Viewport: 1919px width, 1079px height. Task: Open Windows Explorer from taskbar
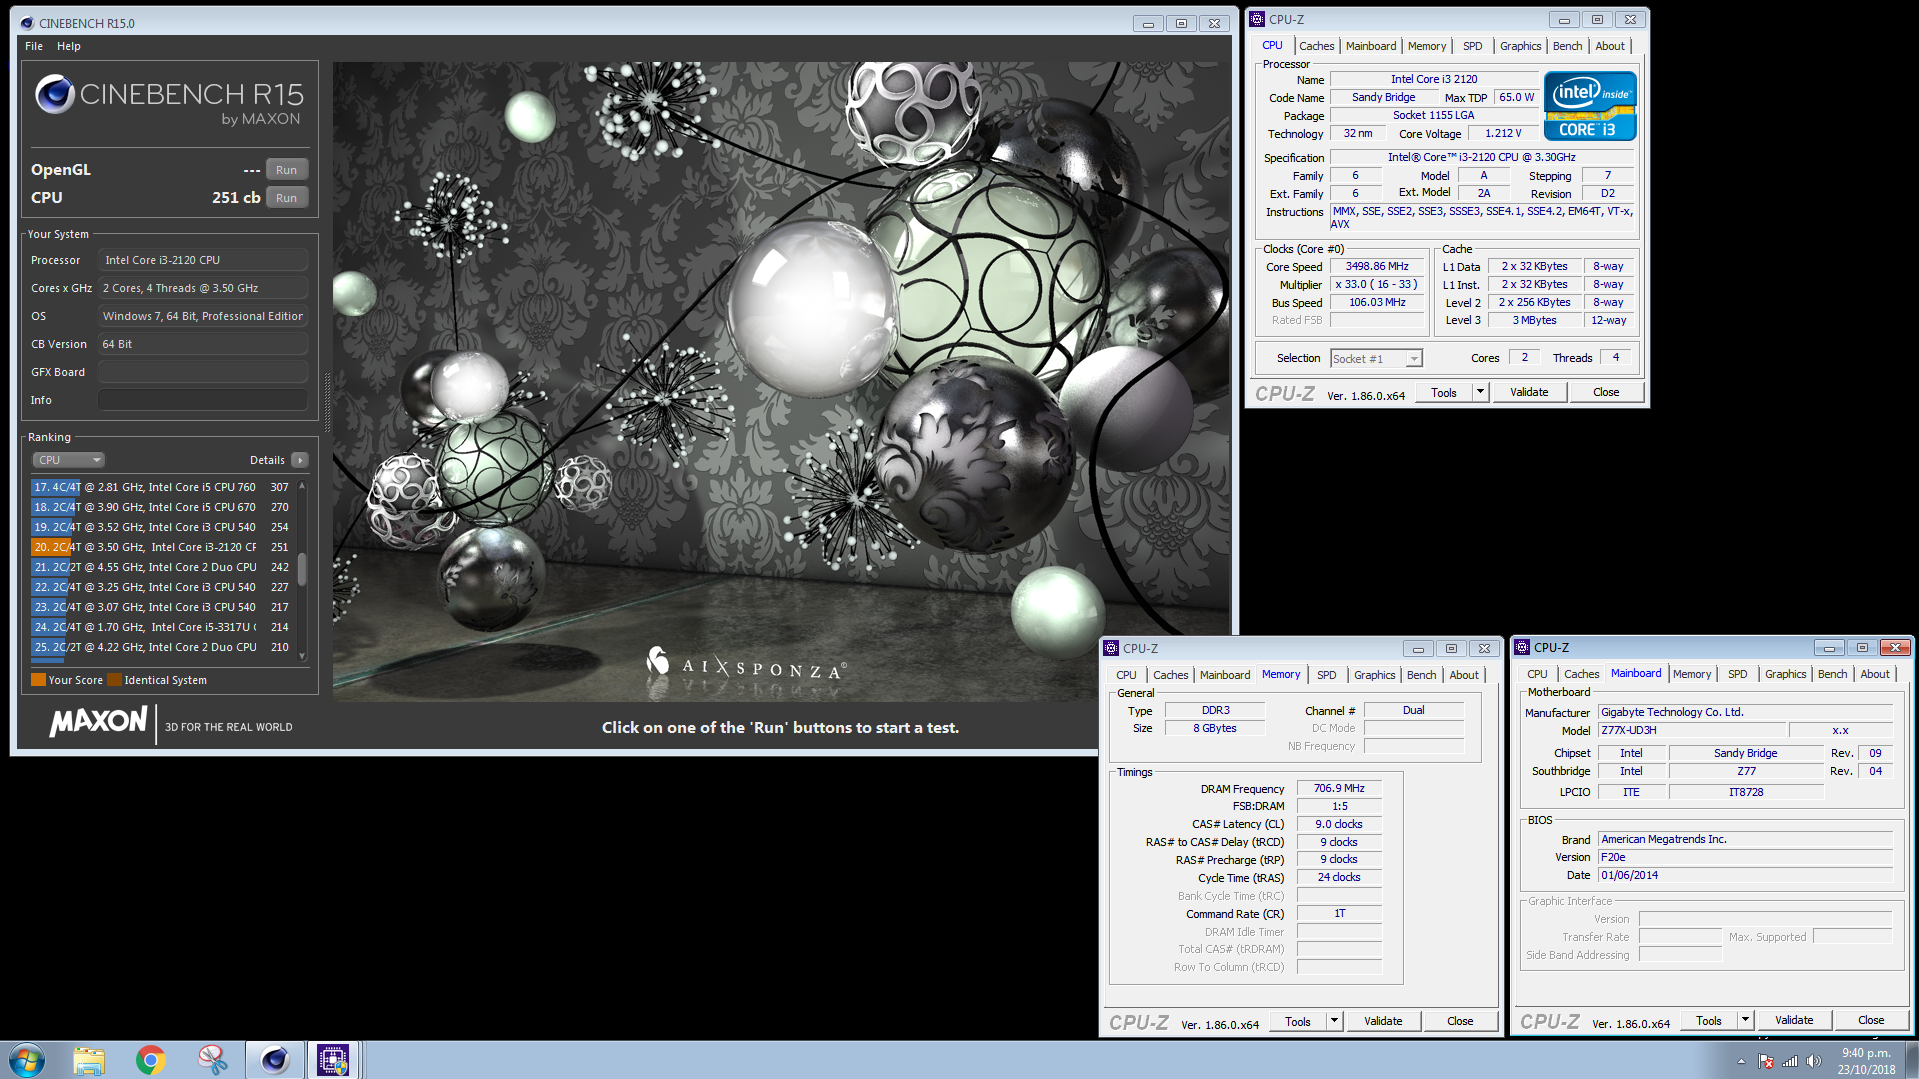tap(89, 1060)
